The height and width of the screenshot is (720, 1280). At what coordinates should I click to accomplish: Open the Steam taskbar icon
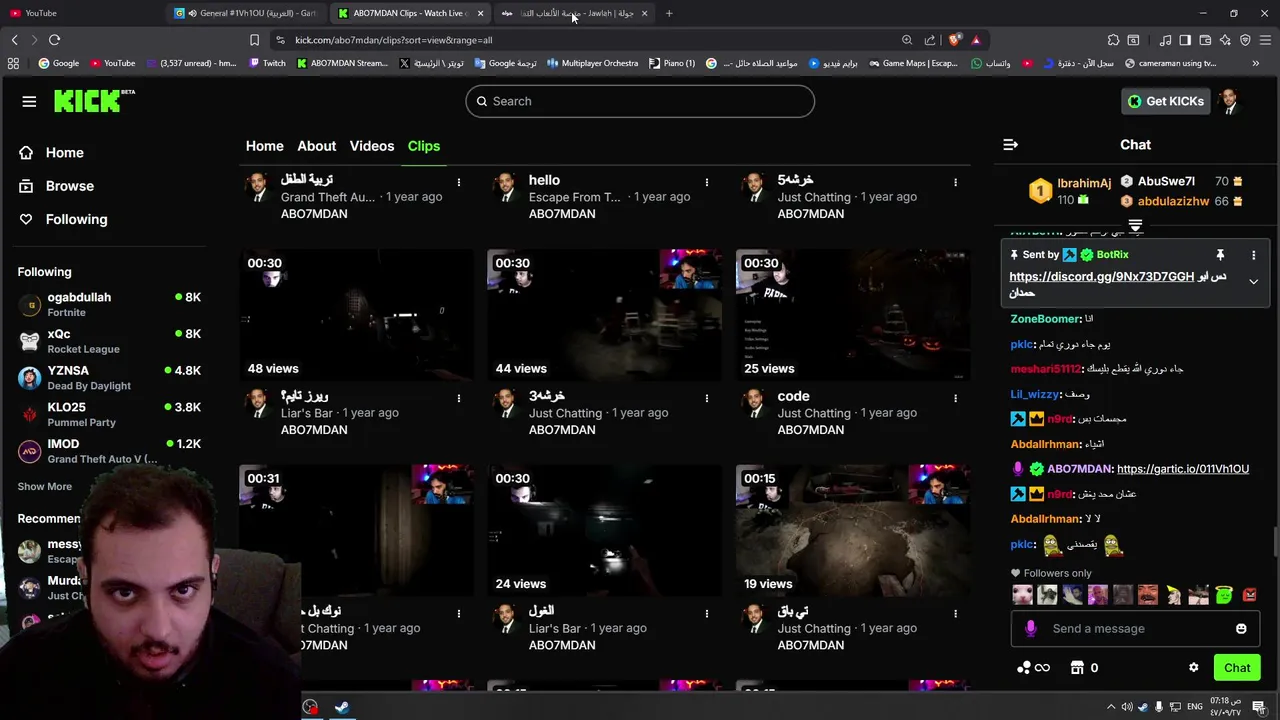click(x=341, y=707)
